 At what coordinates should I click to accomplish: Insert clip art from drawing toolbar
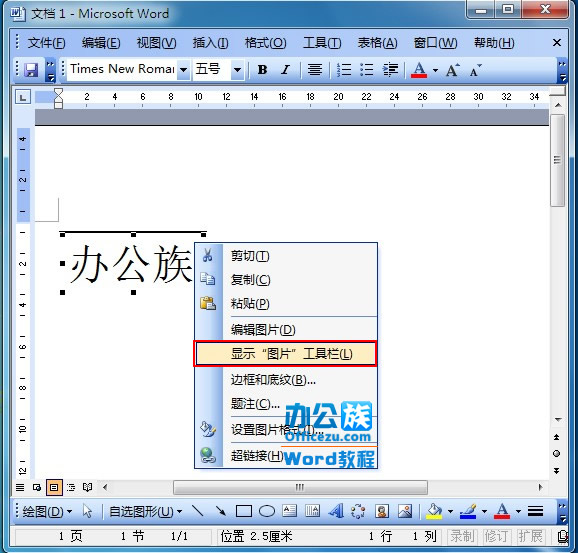[382, 511]
